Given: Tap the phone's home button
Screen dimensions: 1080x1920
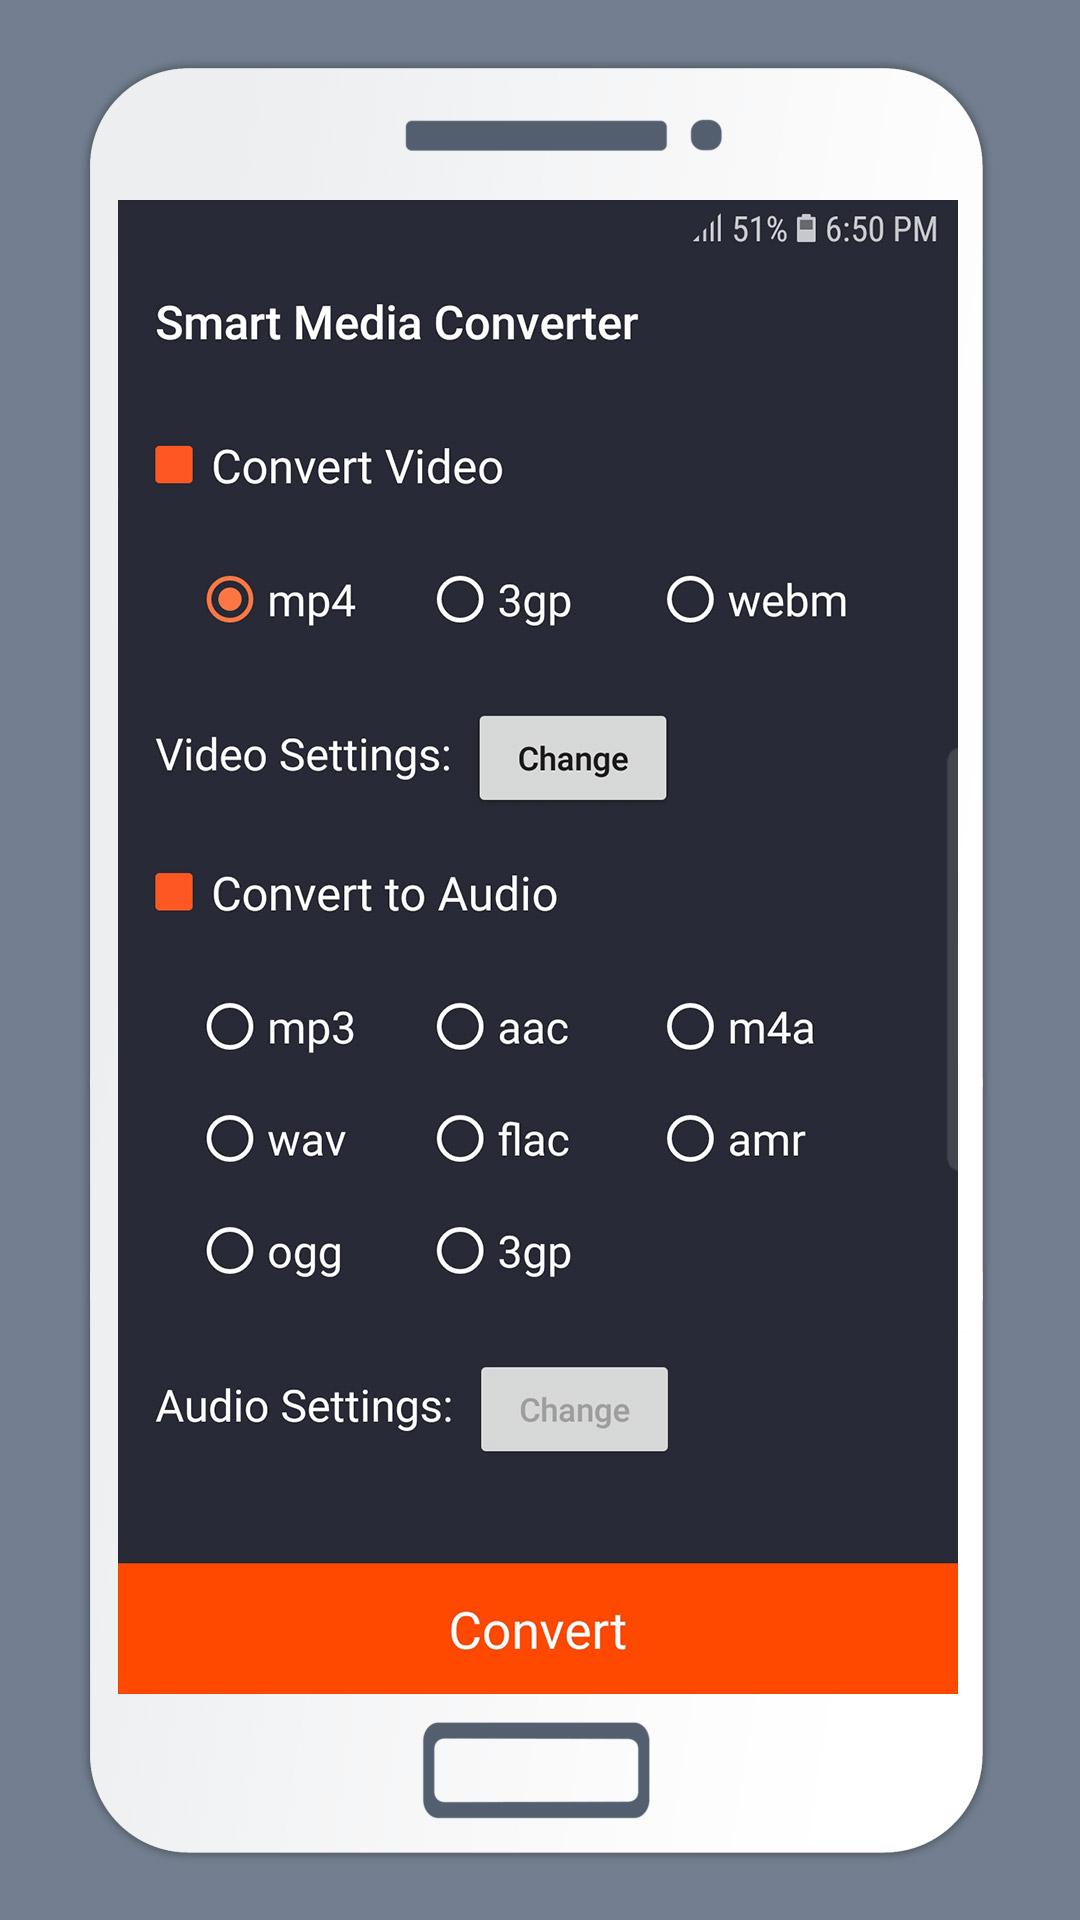Looking at the screenshot, I should pos(536,1770).
